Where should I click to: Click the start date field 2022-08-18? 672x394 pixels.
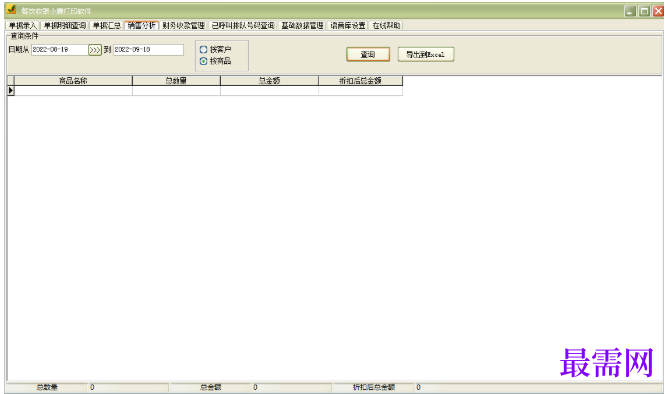pos(59,50)
